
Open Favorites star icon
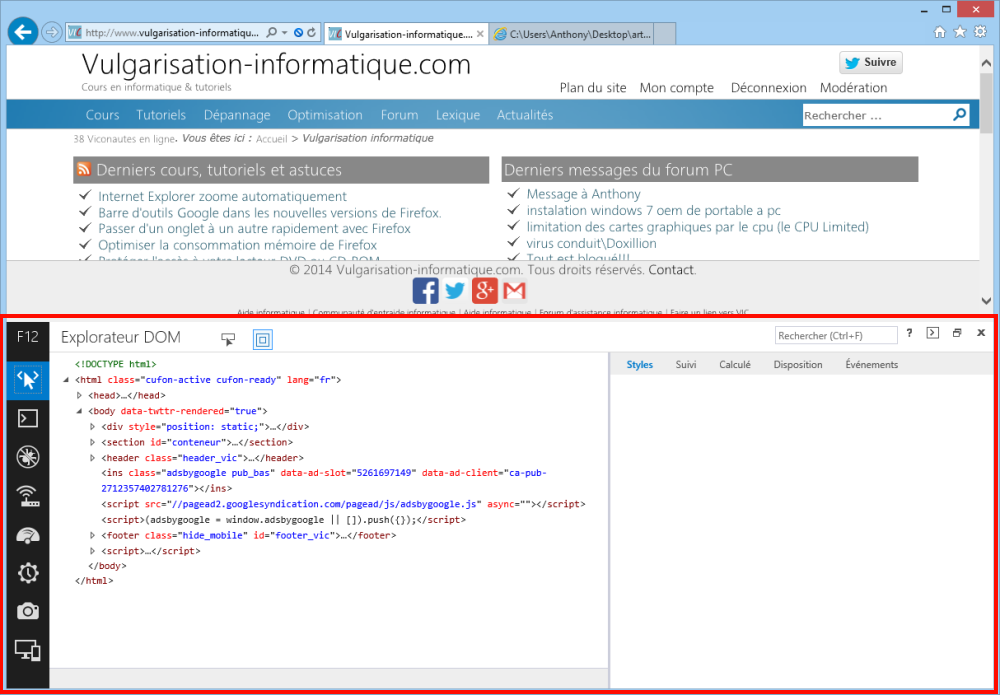coord(960,33)
